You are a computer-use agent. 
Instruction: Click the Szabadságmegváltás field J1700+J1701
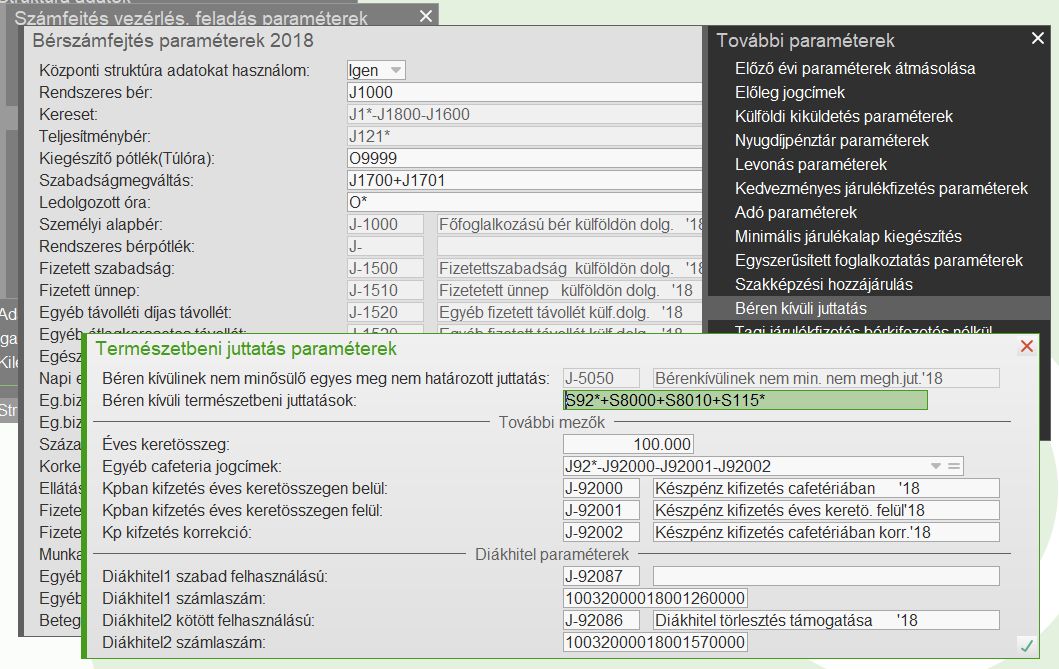[524, 180]
